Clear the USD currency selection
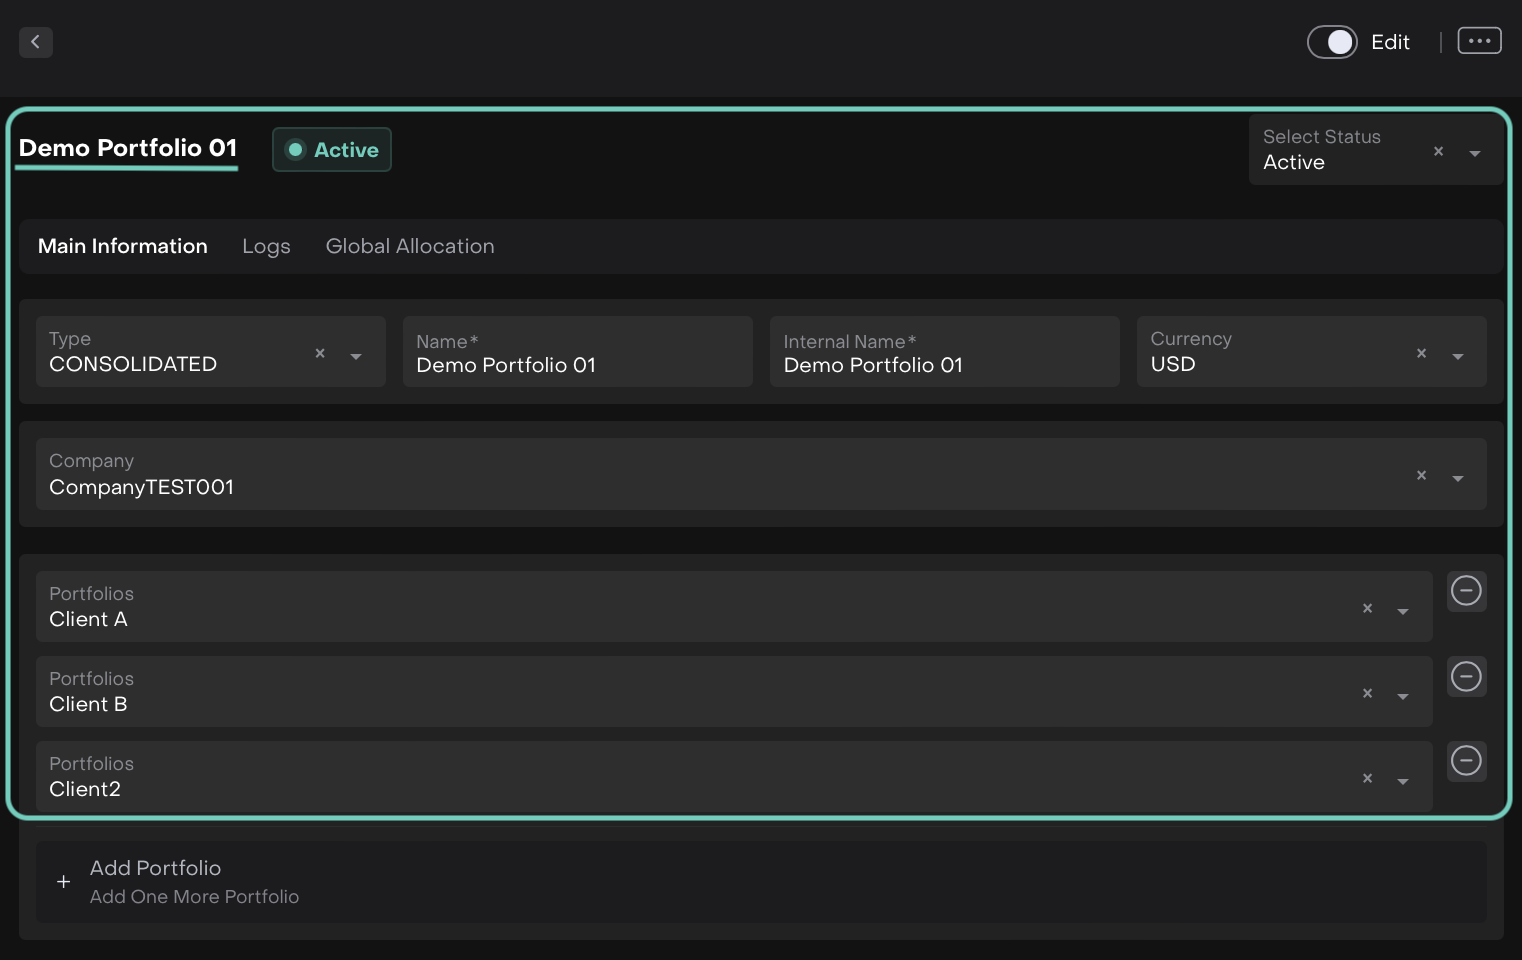The height and width of the screenshot is (960, 1522). click(x=1421, y=354)
